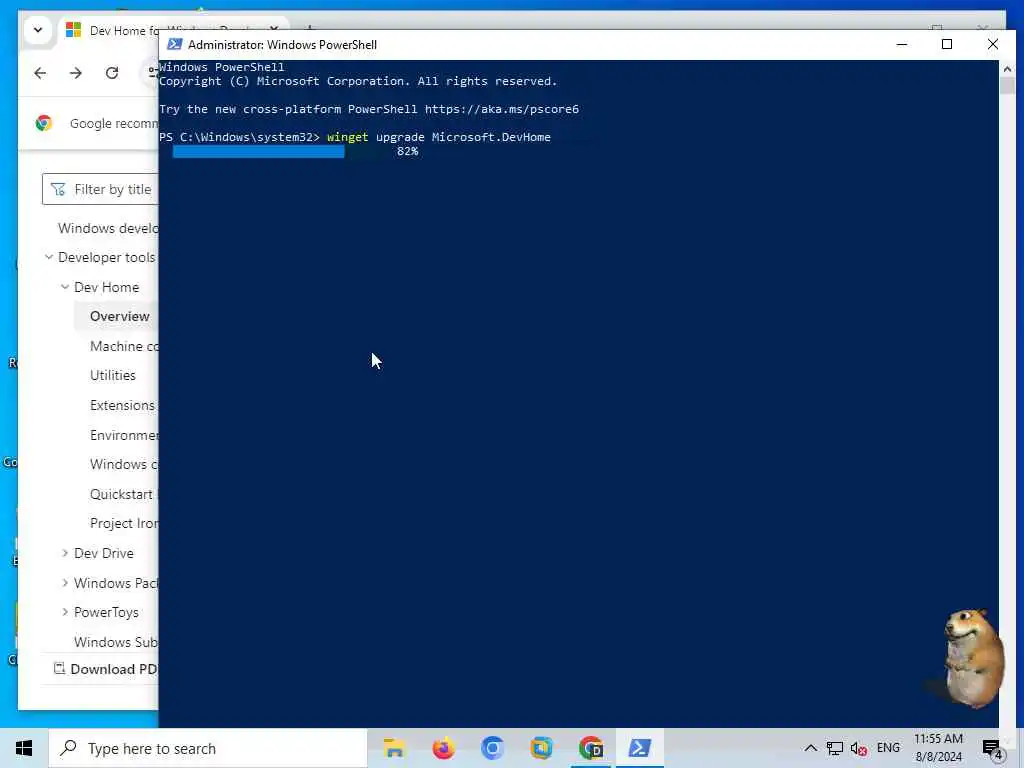This screenshot has width=1024, height=768.
Task: Click the Chrome logo in the infobar
Action: (x=44, y=123)
